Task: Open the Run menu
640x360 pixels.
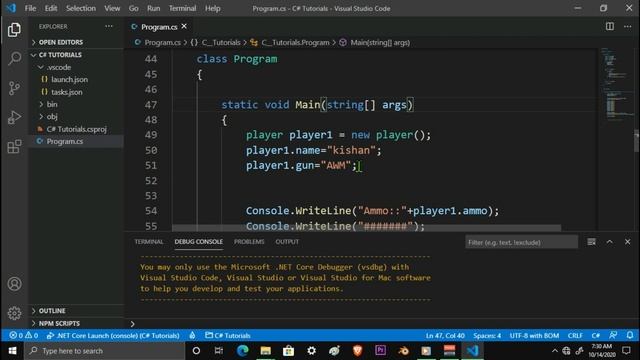Action: coord(153,8)
